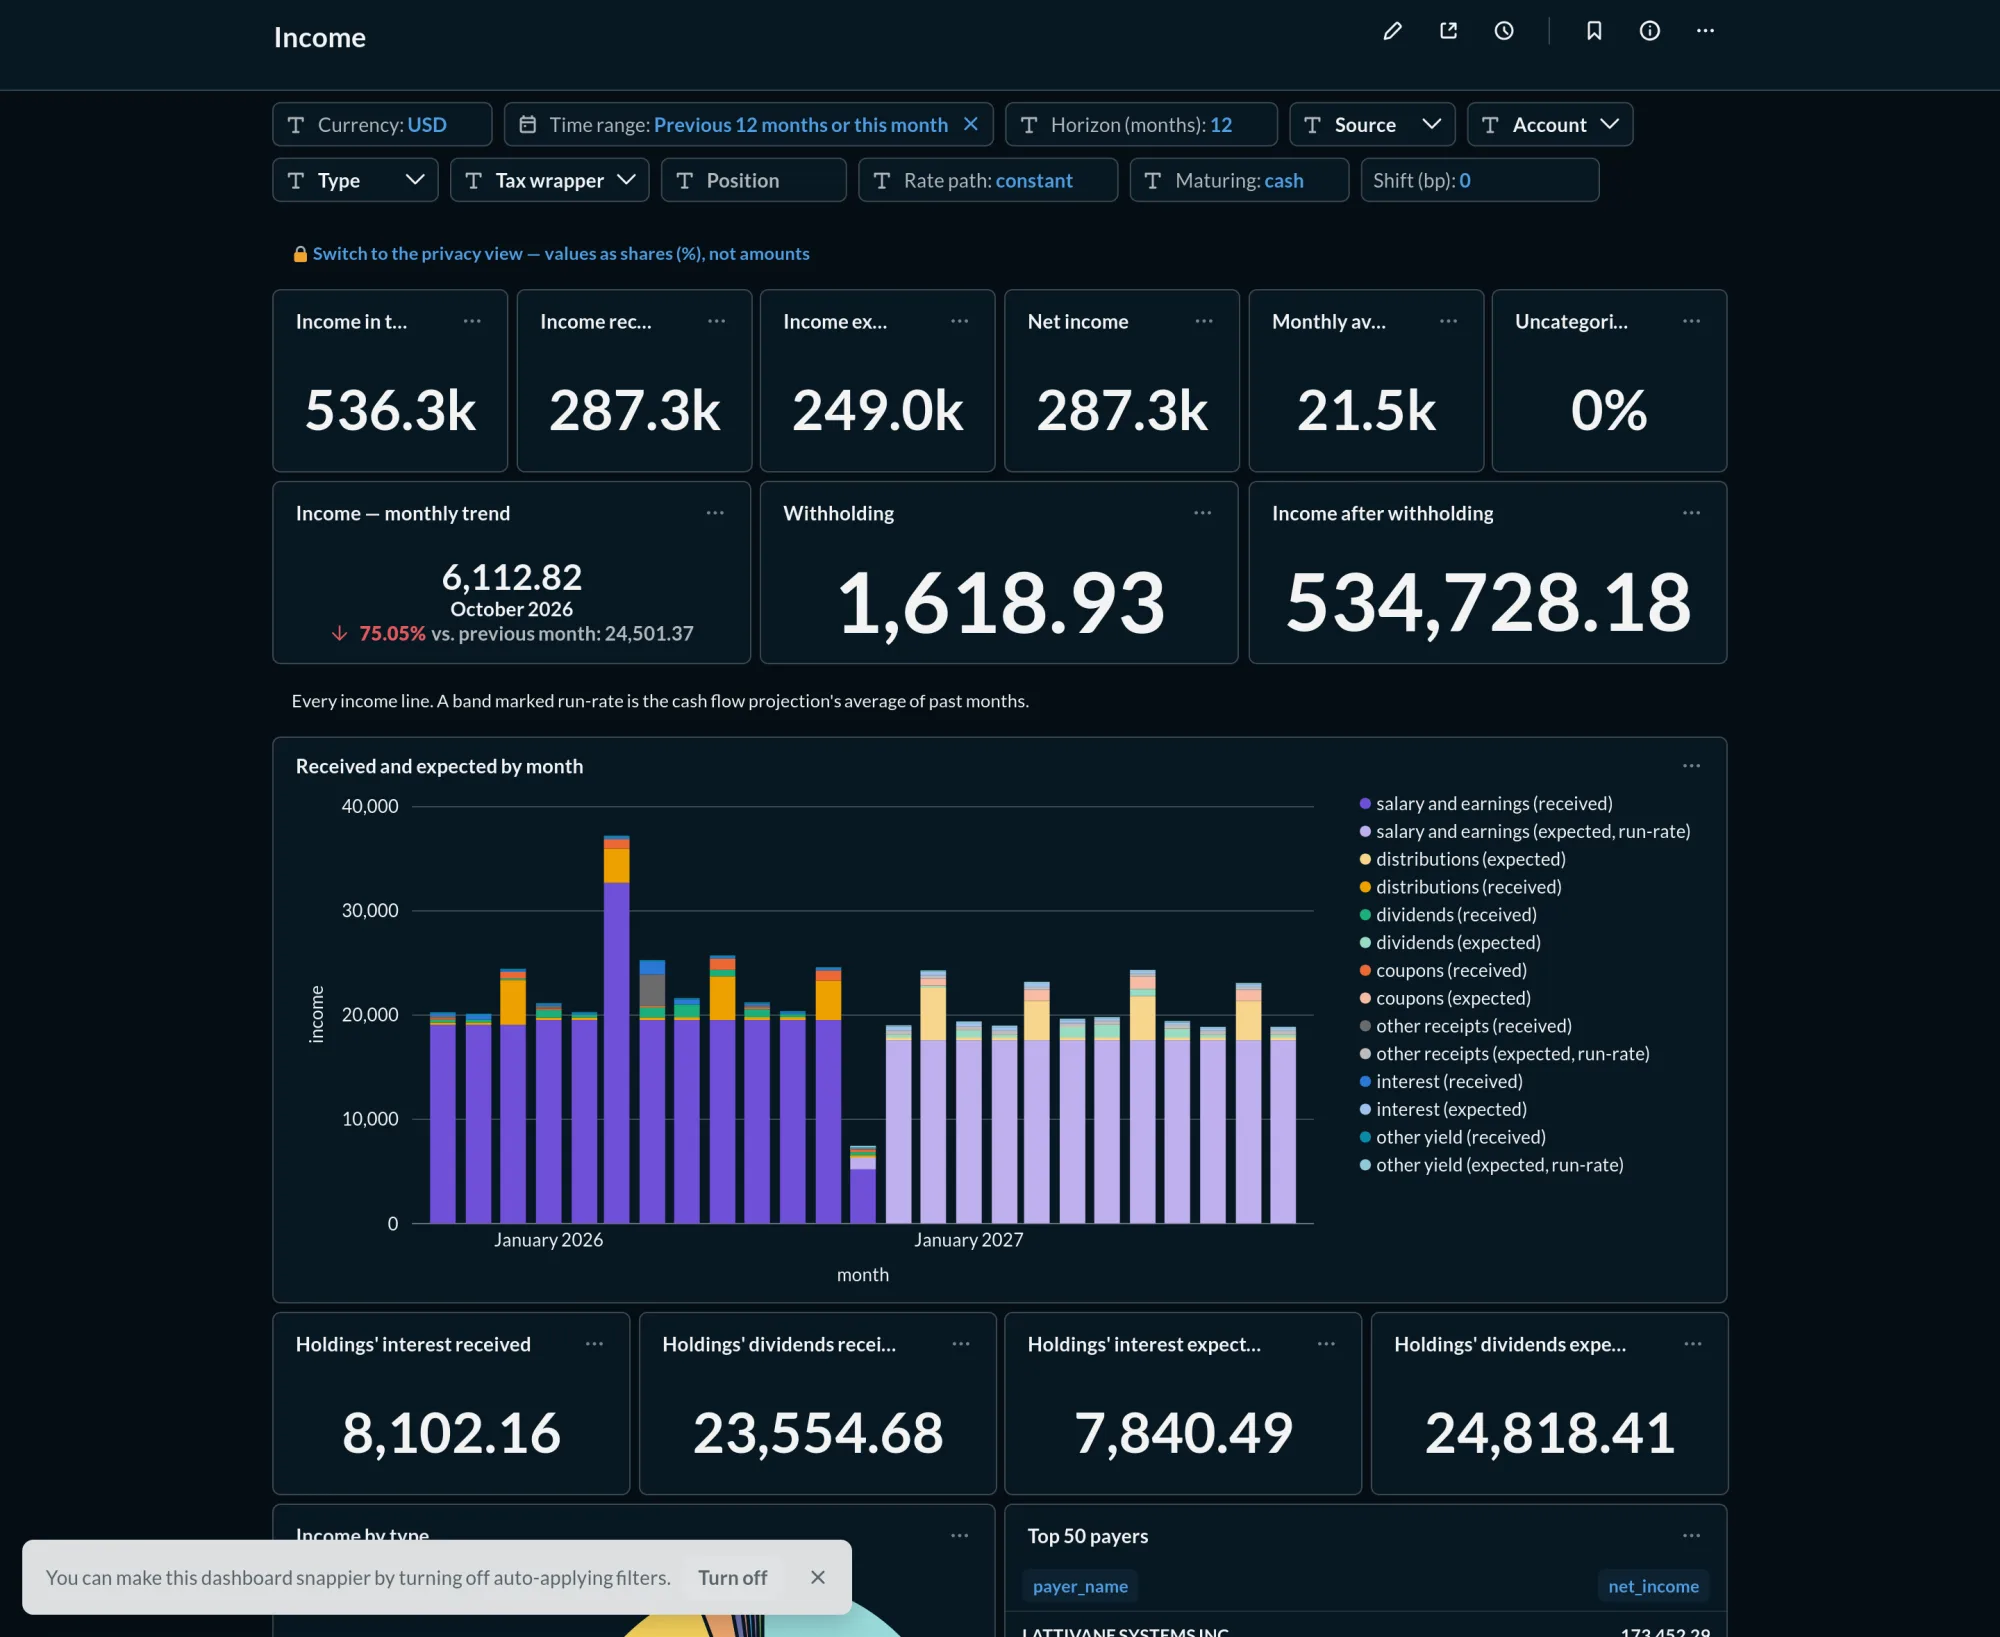Click the pencil edit dashboard icon
Viewport: 2000px width, 1637px height.
coord(1392,31)
